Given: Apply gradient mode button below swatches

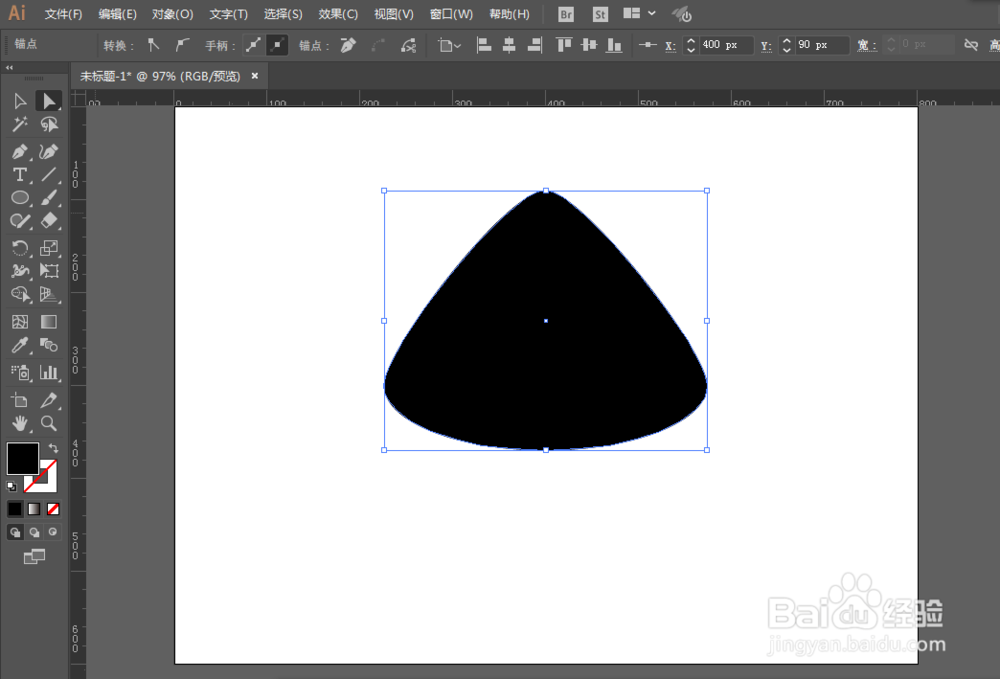Looking at the screenshot, I should click(34, 509).
